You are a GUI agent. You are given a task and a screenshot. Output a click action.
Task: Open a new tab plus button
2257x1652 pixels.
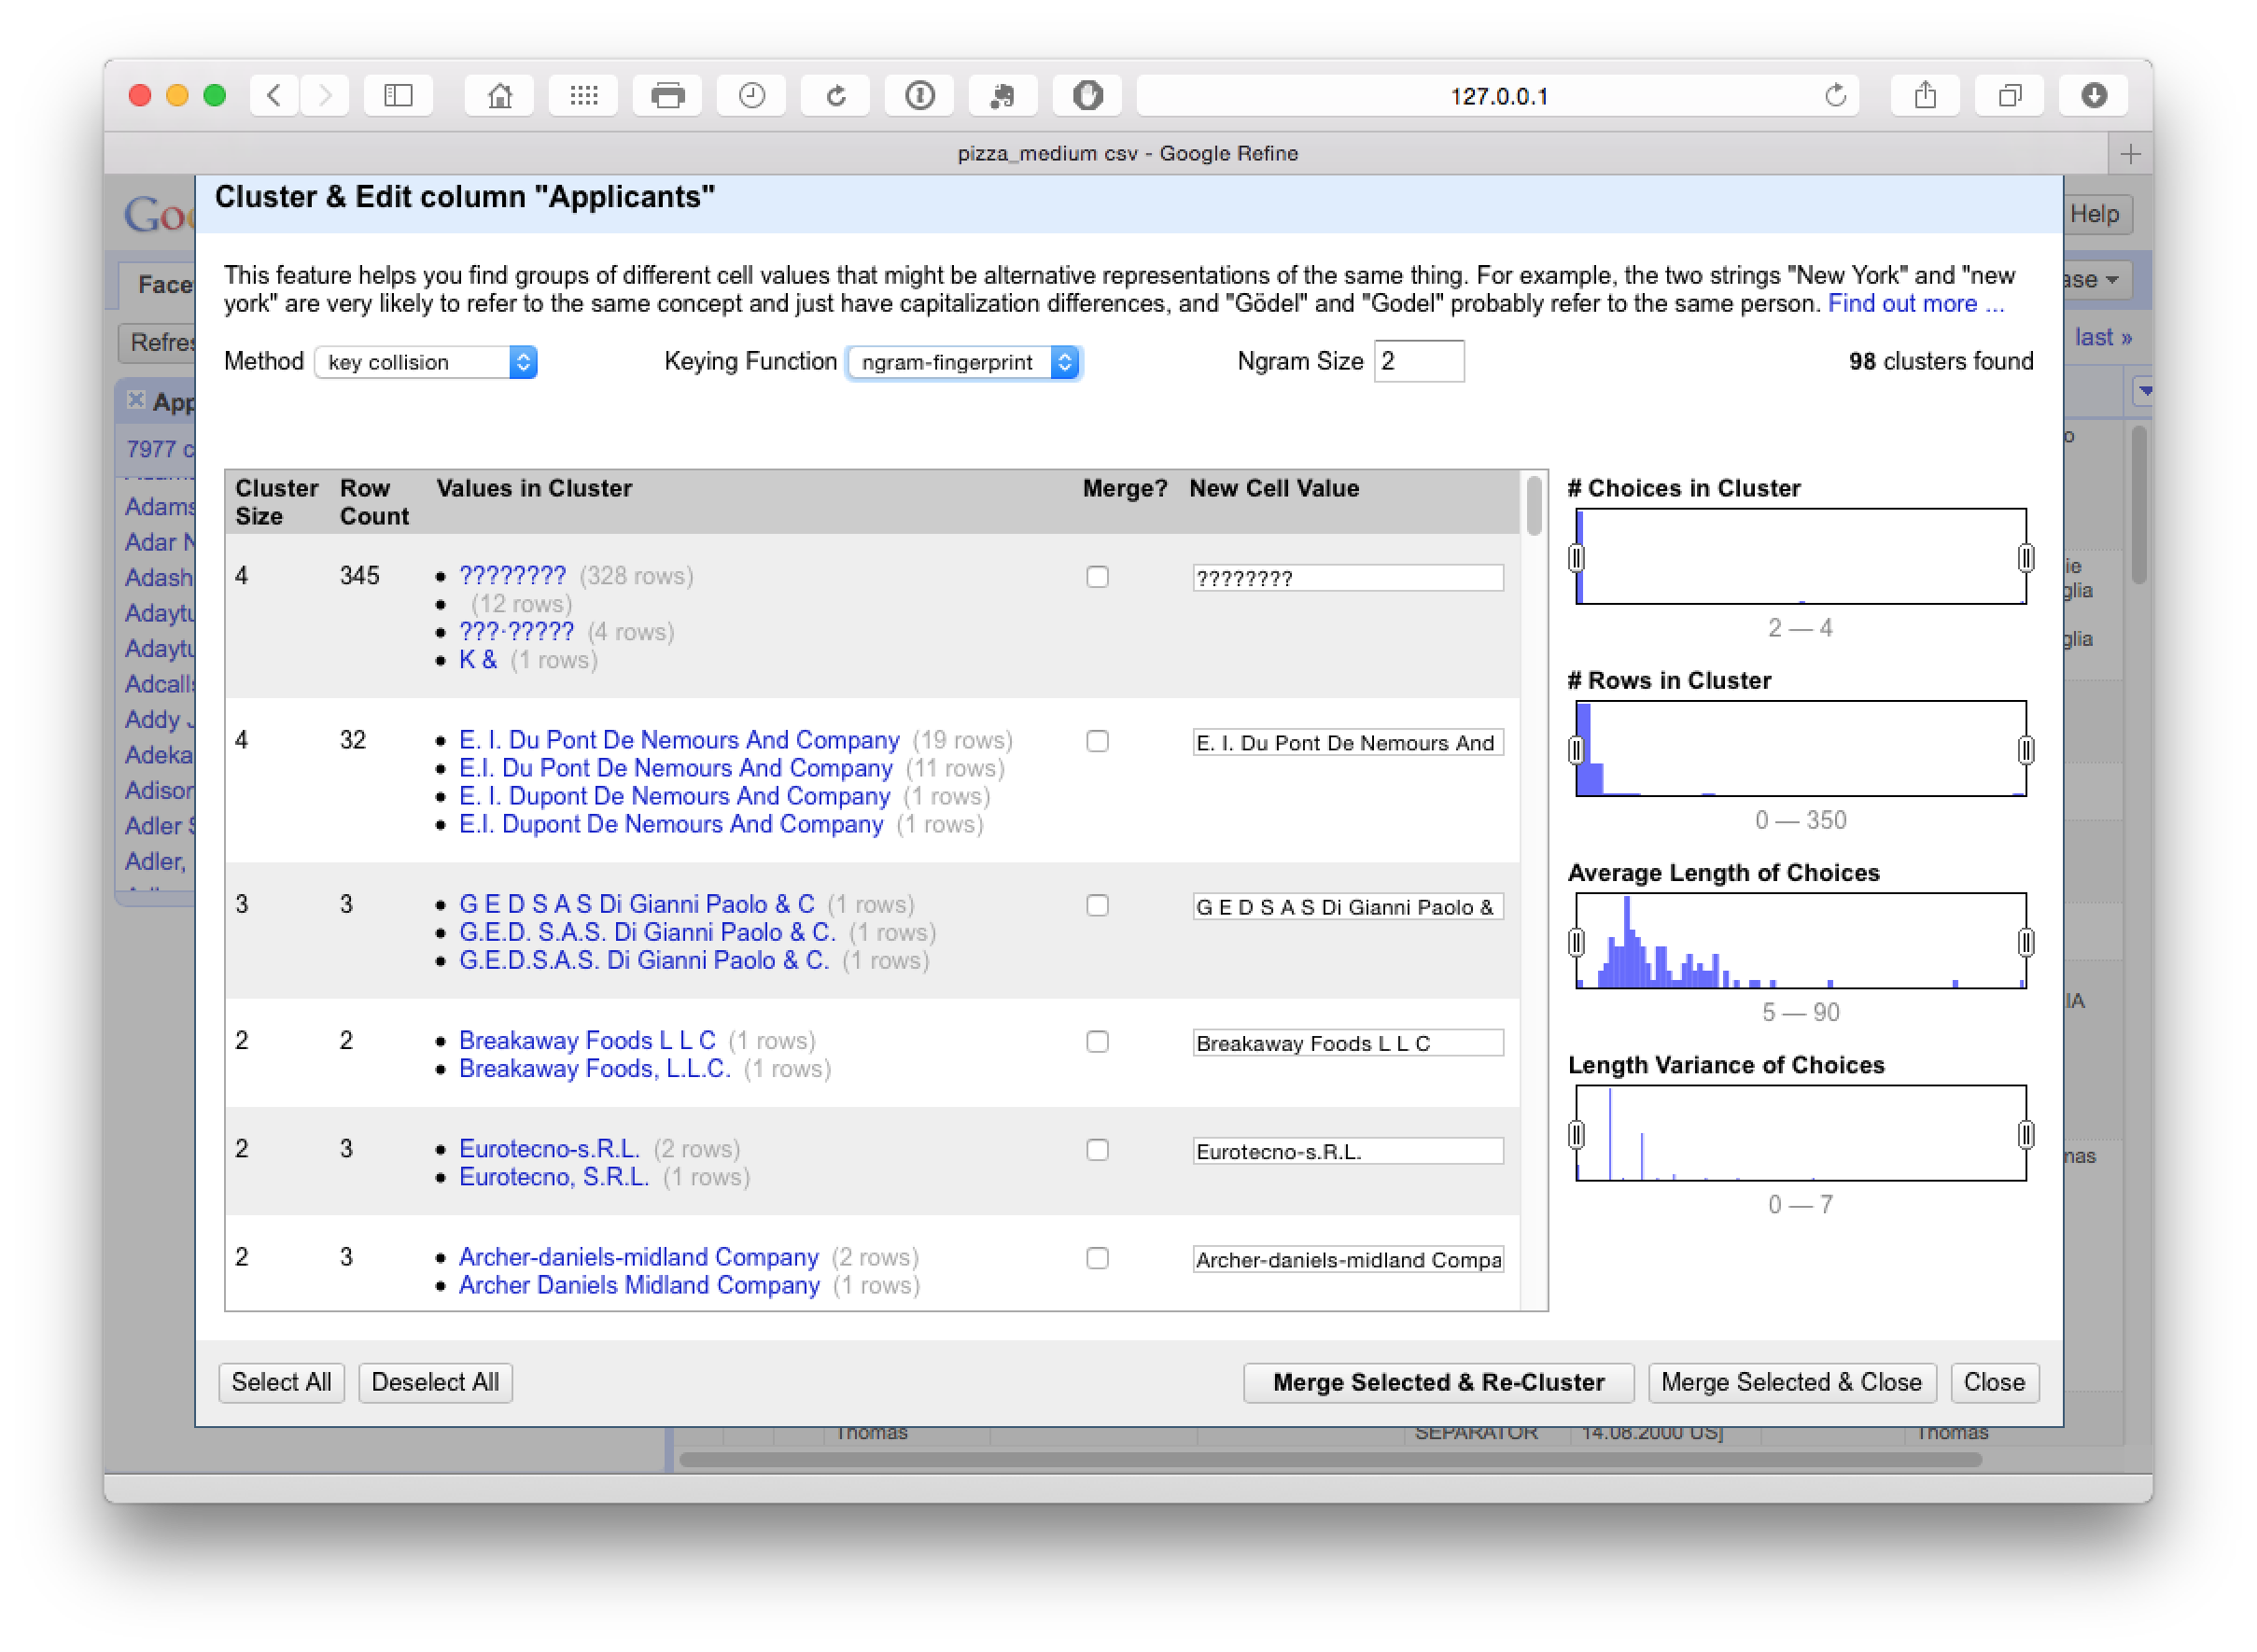coord(2130,154)
